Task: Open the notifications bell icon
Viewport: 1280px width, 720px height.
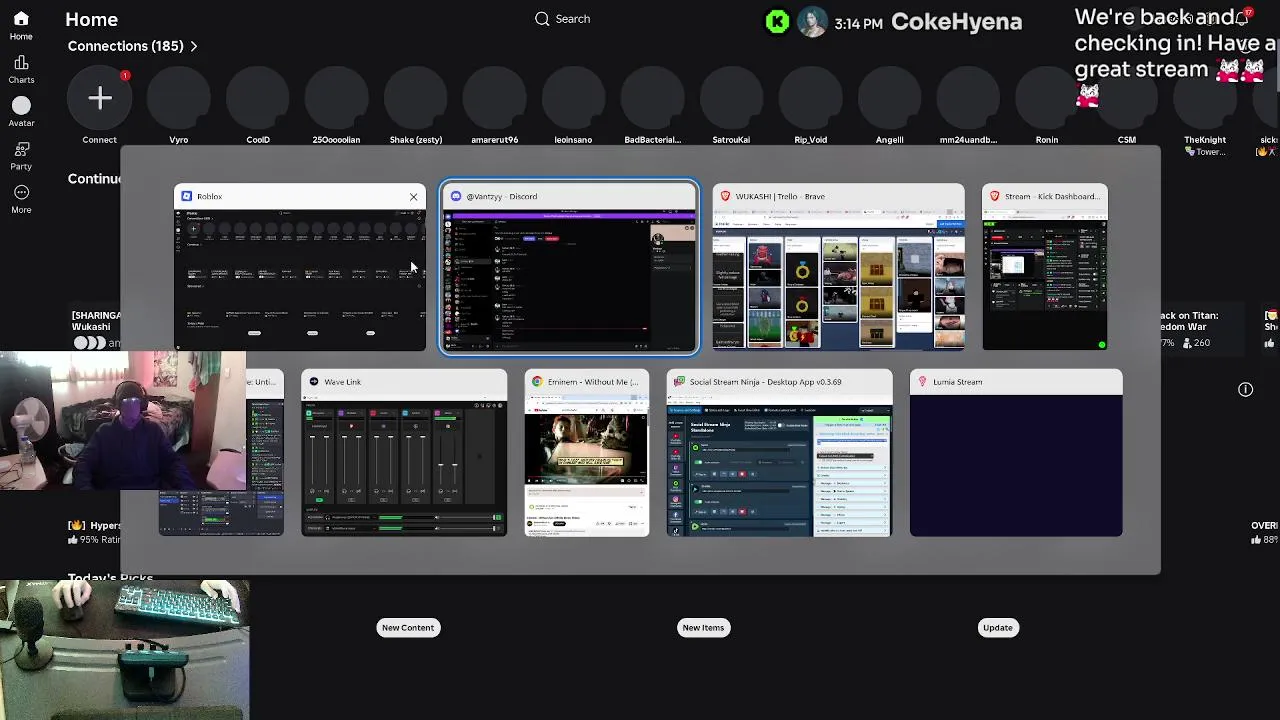Action: [x=1241, y=18]
